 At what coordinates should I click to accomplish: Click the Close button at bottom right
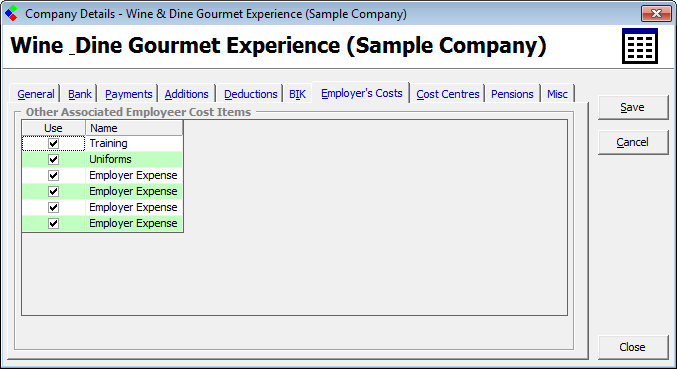[x=633, y=347]
